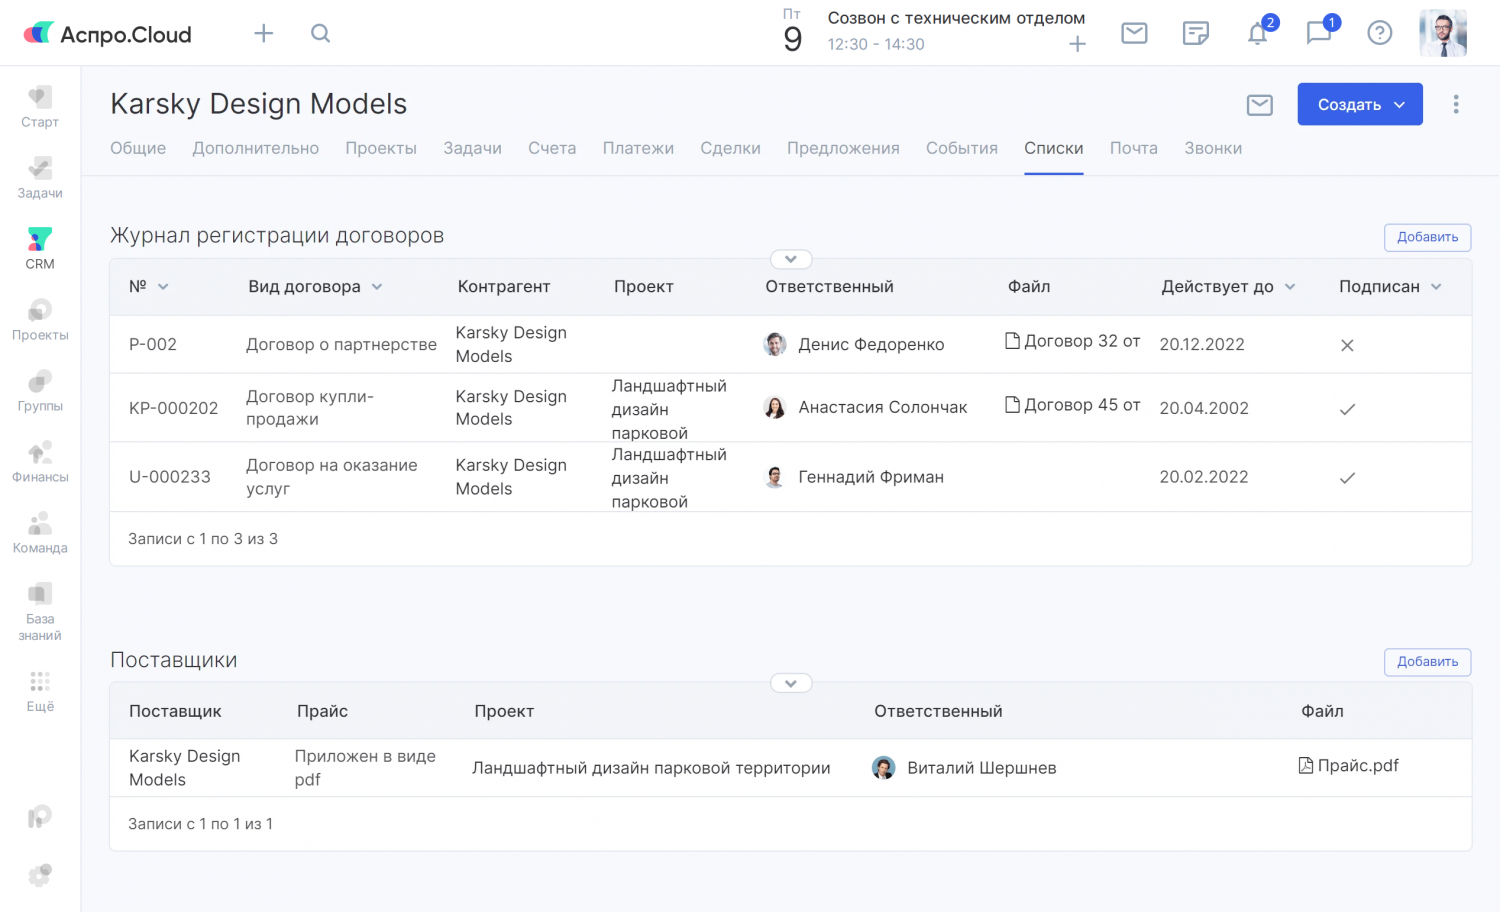This screenshot has height=912, width=1500.
Task: Toggle signed checkmark for U-000233 contract
Action: coord(1347,478)
